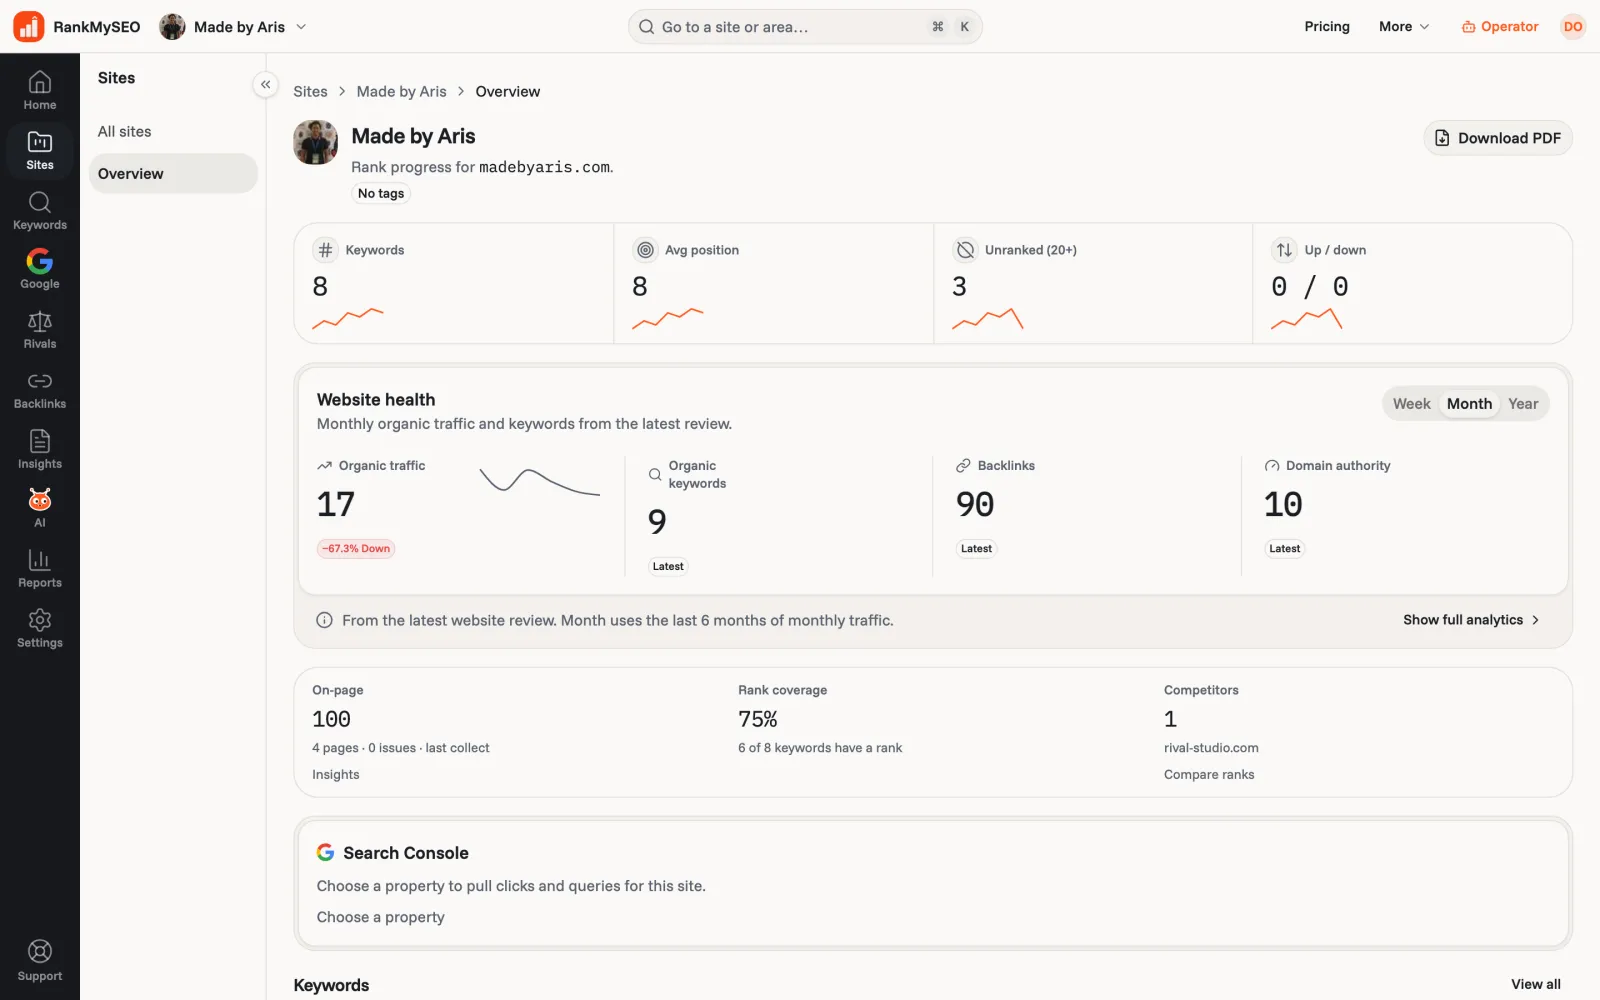
Task: Open Support at the sidebar bottom
Action: [x=40, y=961]
